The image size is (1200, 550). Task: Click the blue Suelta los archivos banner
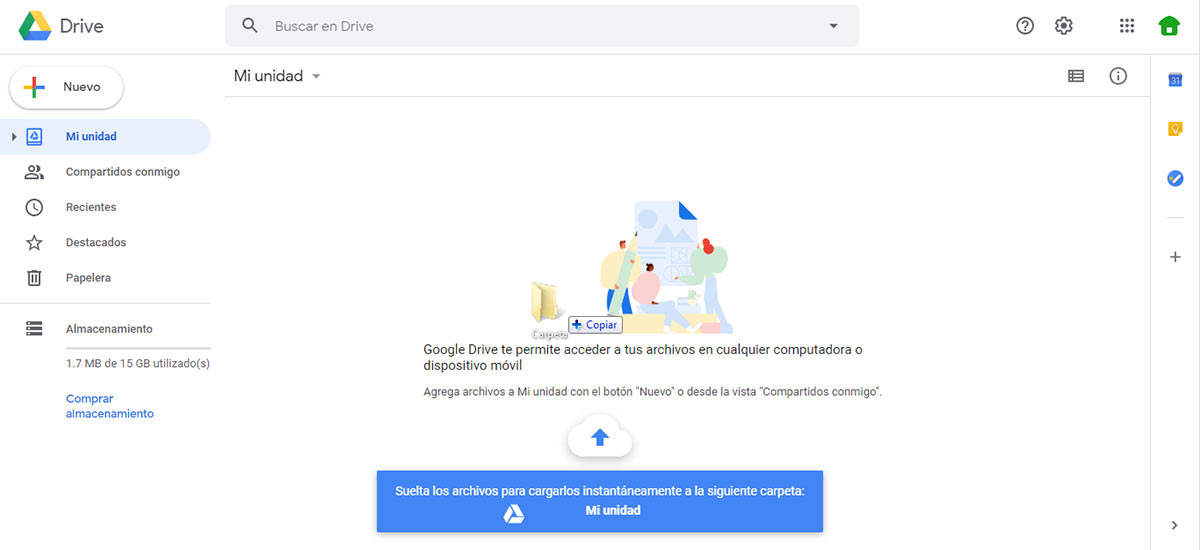pos(600,501)
